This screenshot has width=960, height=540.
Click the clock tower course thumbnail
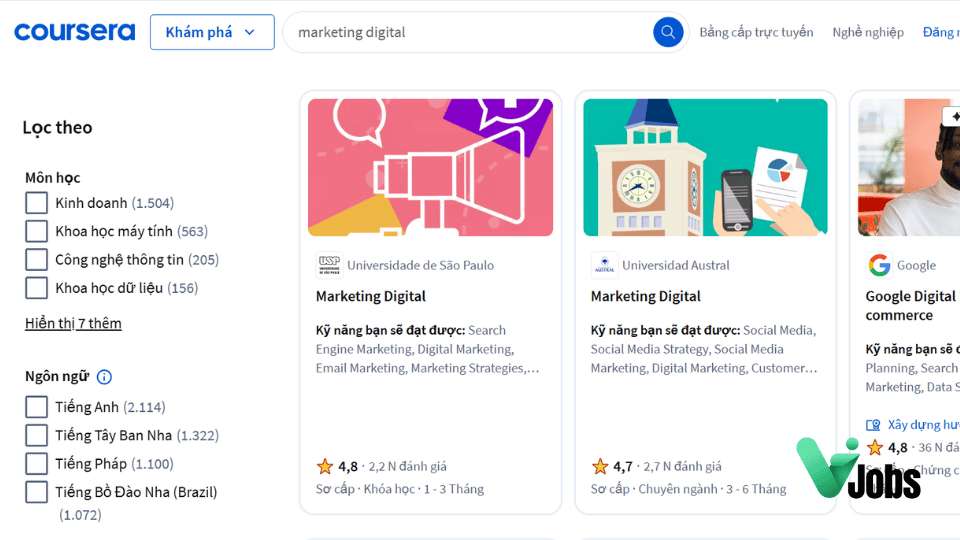point(705,167)
